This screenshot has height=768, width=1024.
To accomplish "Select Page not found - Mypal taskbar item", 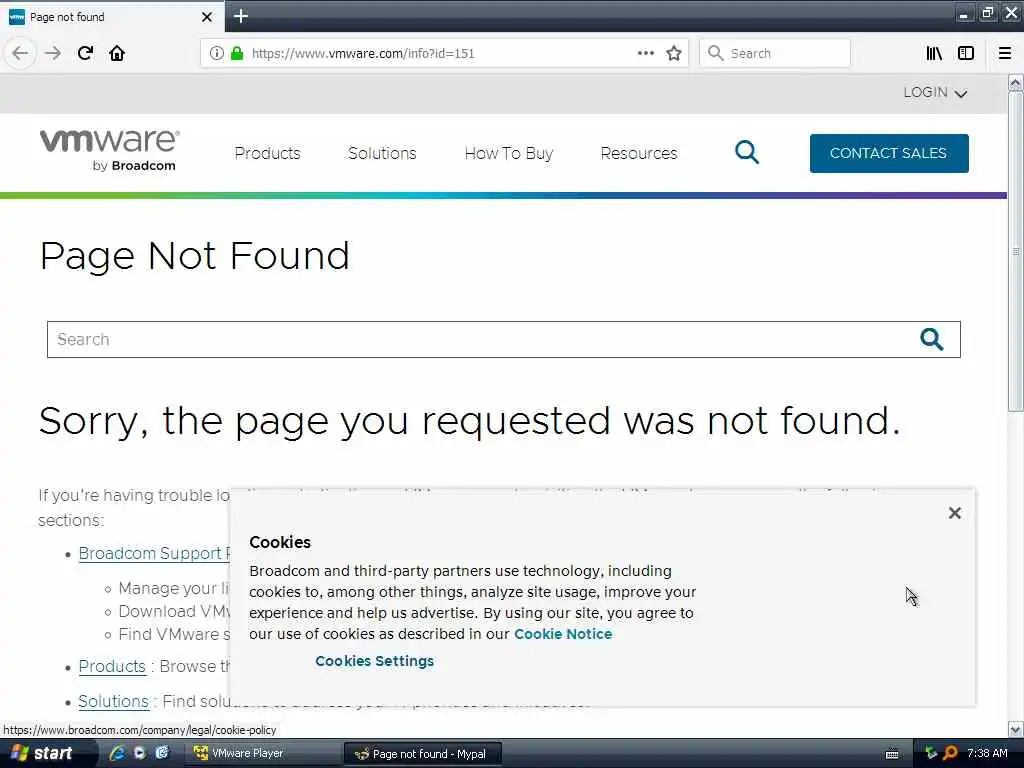I will pyautogui.click(x=422, y=754).
